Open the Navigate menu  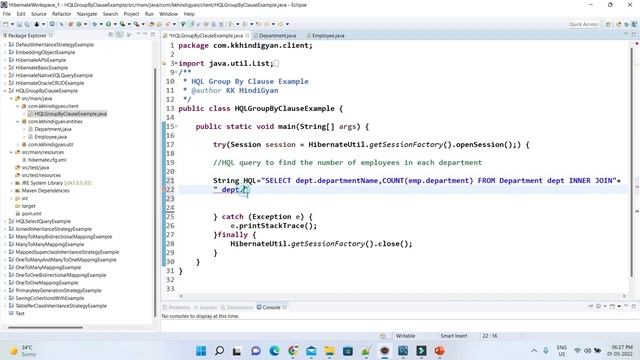click(87, 14)
